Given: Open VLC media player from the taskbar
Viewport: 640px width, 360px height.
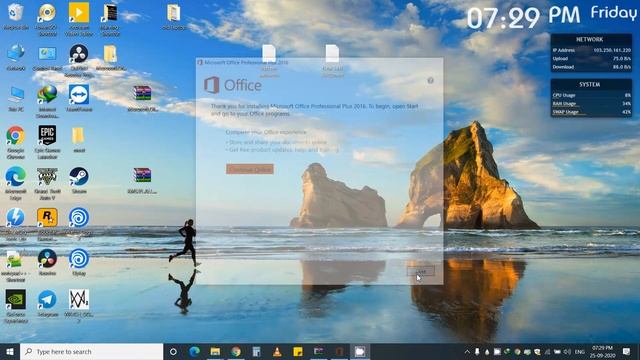Looking at the screenshot, I should pos(277,351).
